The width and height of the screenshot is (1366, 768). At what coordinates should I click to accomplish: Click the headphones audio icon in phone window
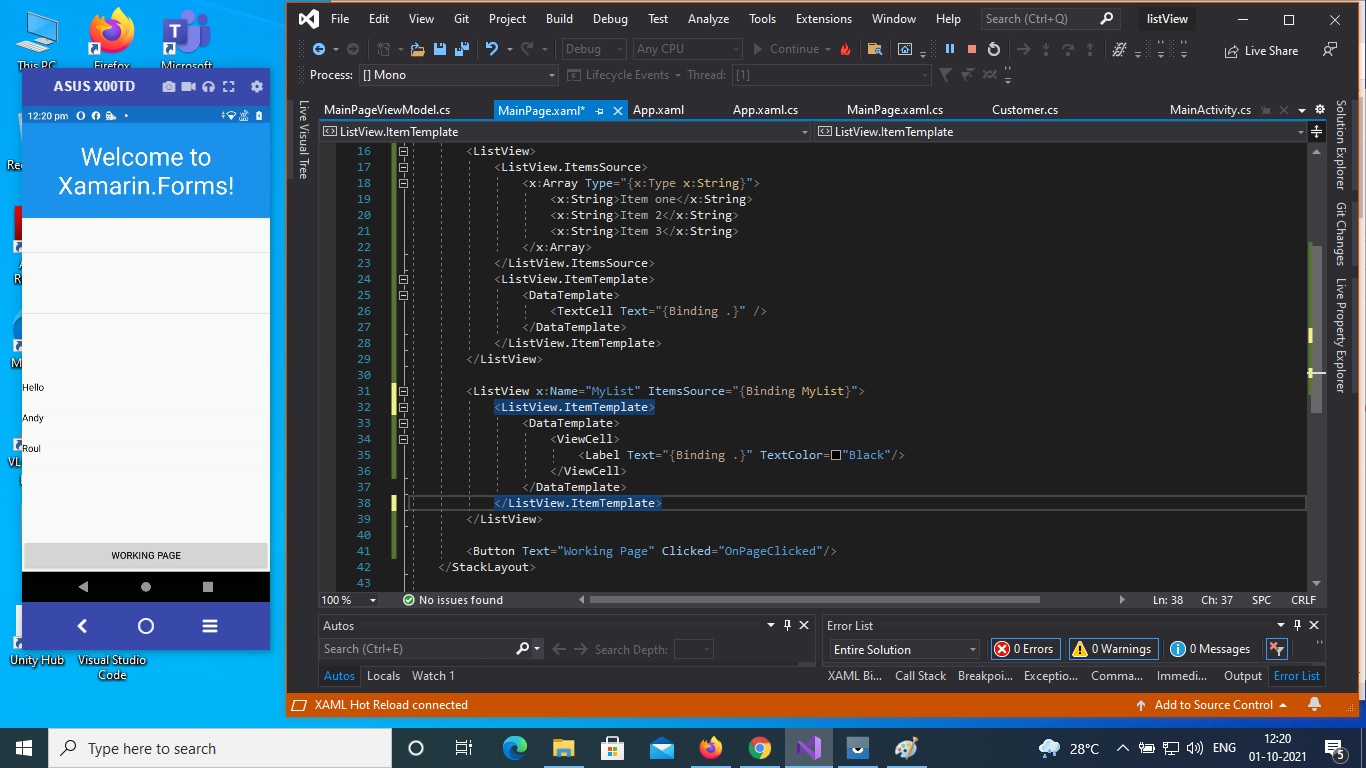click(x=209, y=87)
